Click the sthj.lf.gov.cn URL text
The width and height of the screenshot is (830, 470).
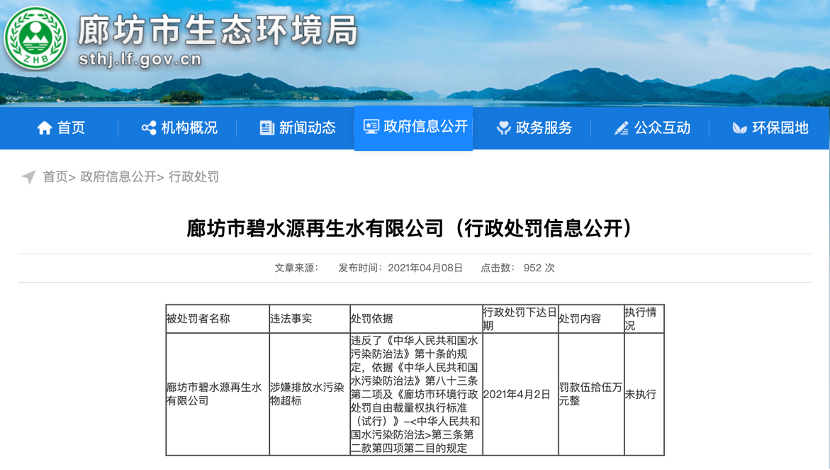tap(140, 59)
